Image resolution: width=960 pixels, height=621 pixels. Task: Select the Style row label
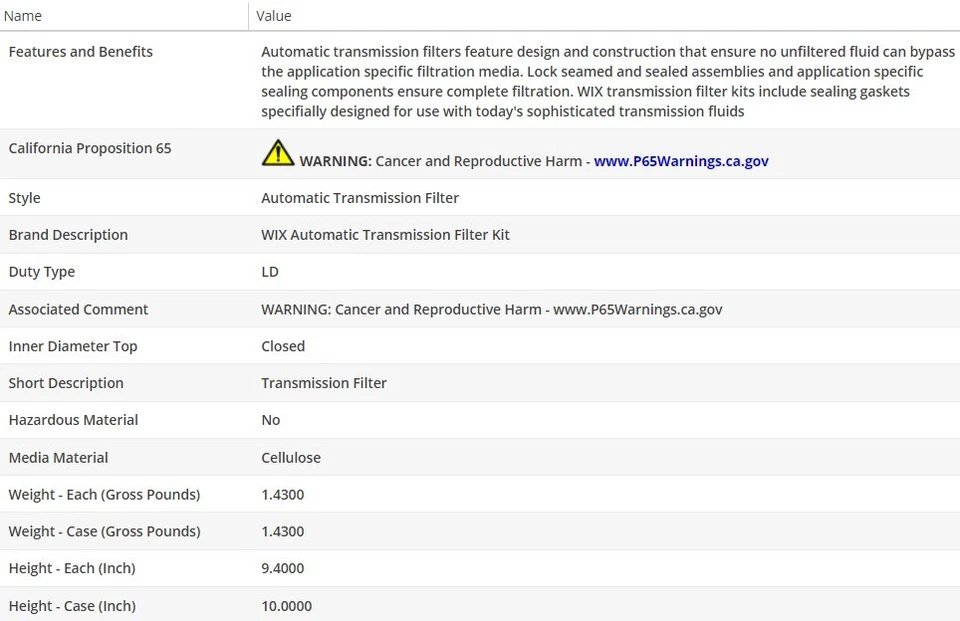[x=24, y=198]
